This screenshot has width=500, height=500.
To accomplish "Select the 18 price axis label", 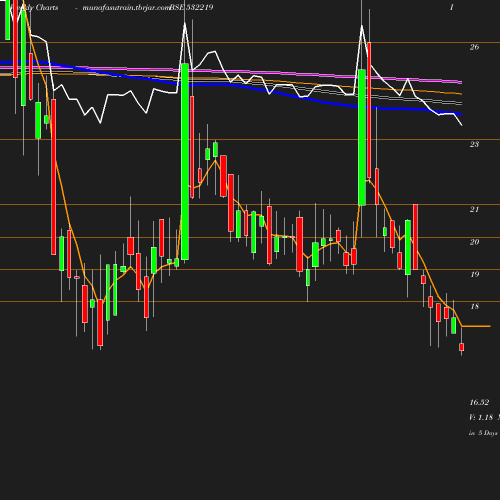I will tap(474, 306).
